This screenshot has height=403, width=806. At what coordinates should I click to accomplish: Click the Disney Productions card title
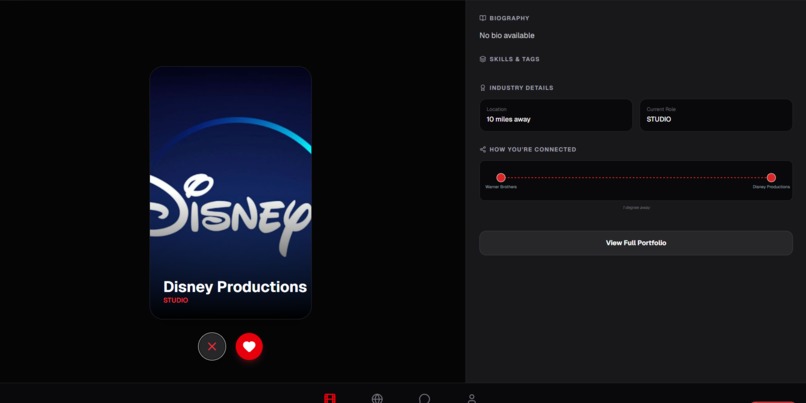click(235, 287)
